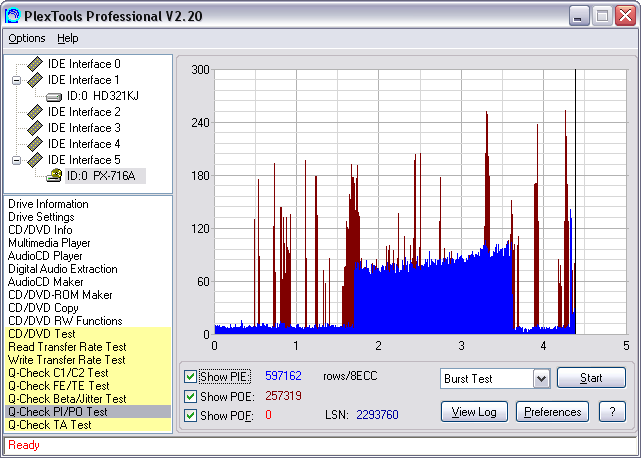Click the PlexTools title bar app icon
Image resolution: width=641 pixels, height=458 pixels.
[x=12, y=16]
